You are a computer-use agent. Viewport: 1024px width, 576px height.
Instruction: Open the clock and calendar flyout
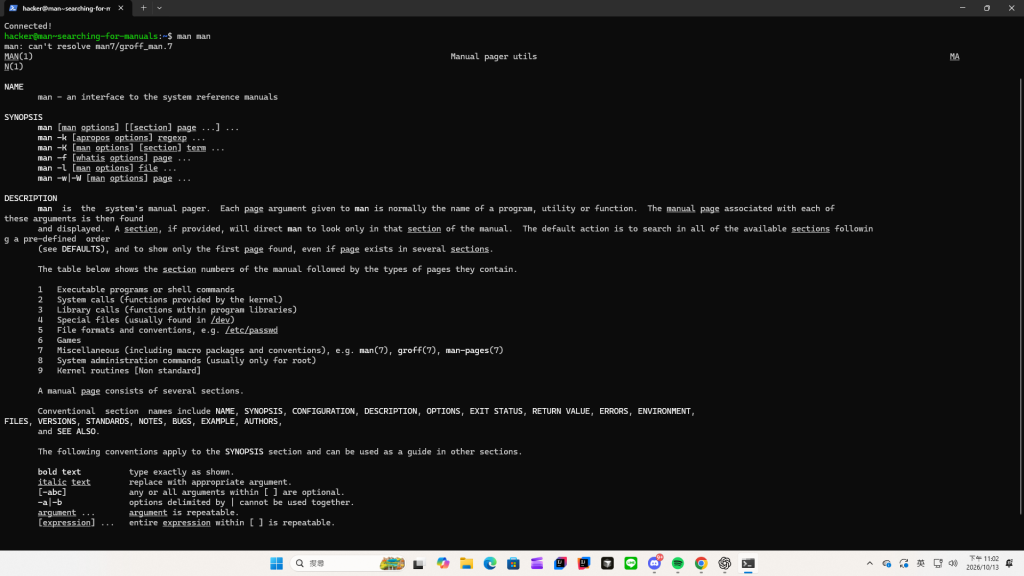[983, 564]
